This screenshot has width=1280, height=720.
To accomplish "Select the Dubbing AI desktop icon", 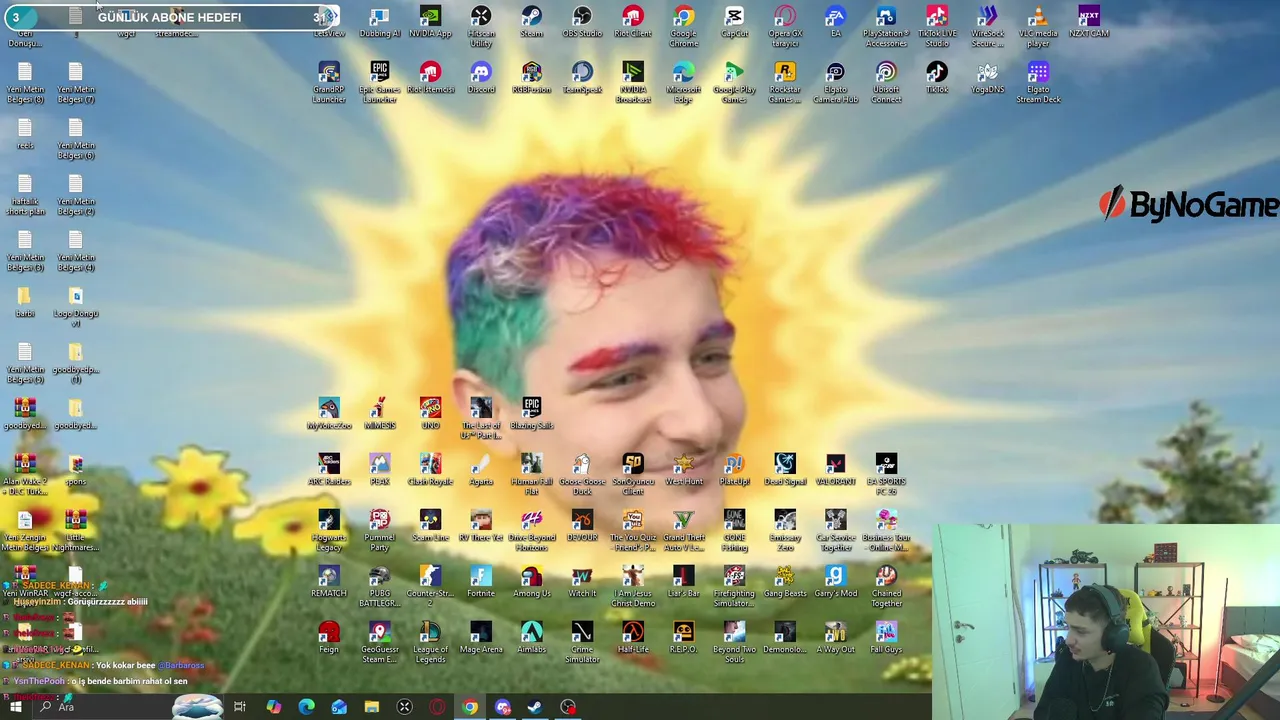I will (379, 23).
